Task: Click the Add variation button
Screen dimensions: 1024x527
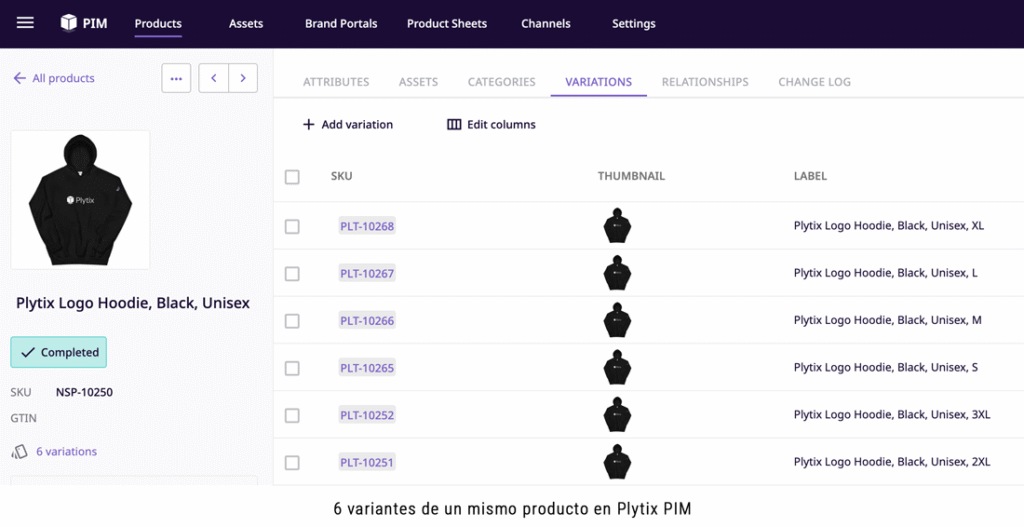Action: [348, 125]
